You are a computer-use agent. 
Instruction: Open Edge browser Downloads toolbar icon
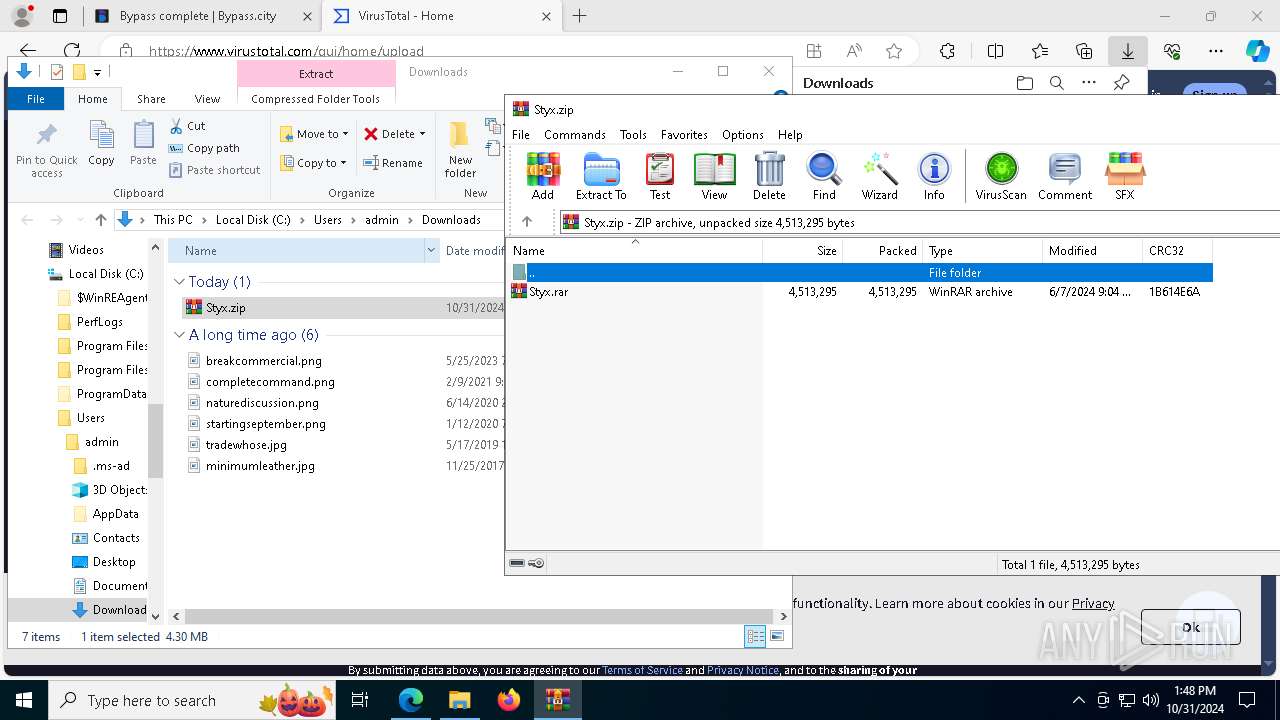1127,51
